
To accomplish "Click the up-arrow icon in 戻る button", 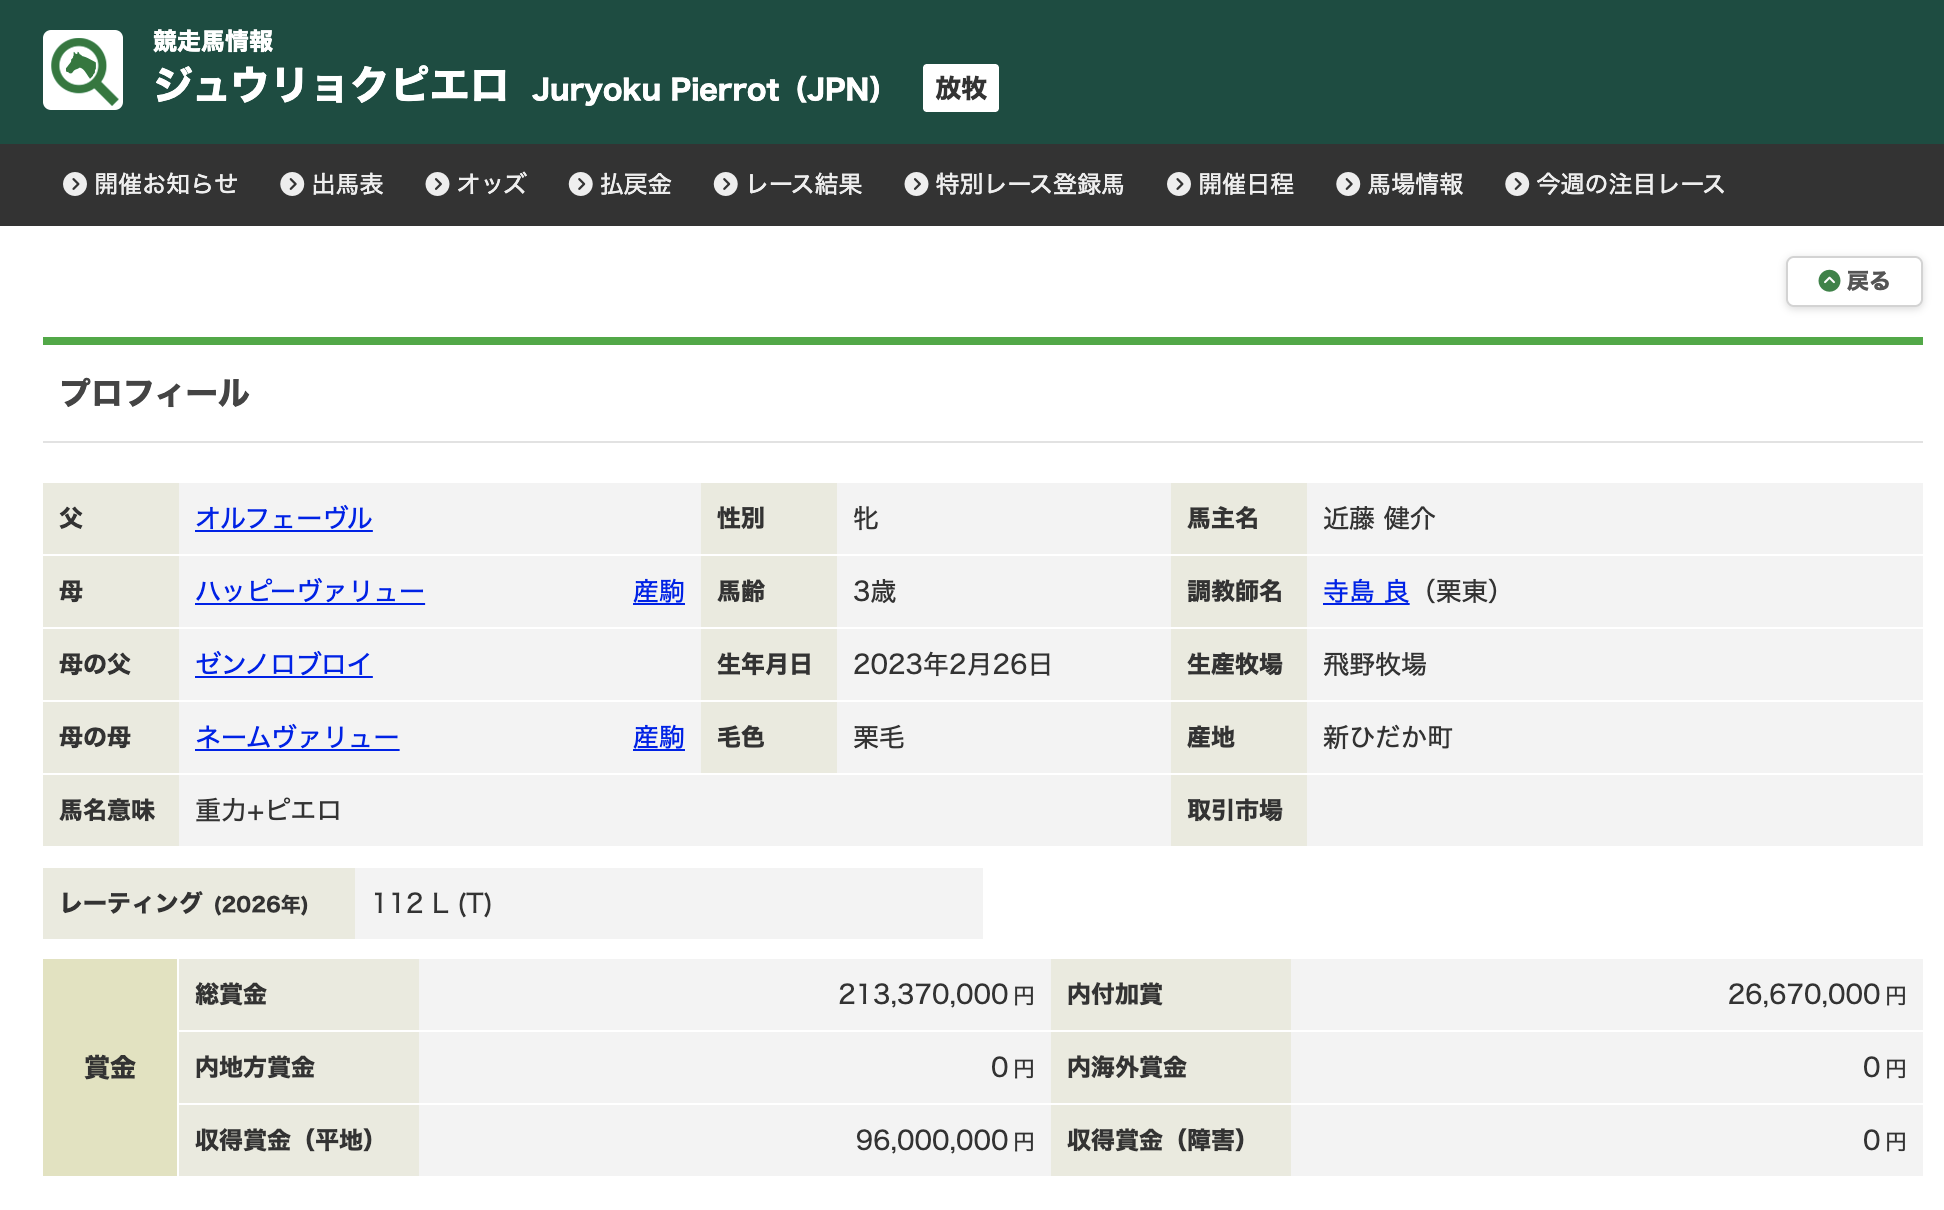I will coord(1829,281).
